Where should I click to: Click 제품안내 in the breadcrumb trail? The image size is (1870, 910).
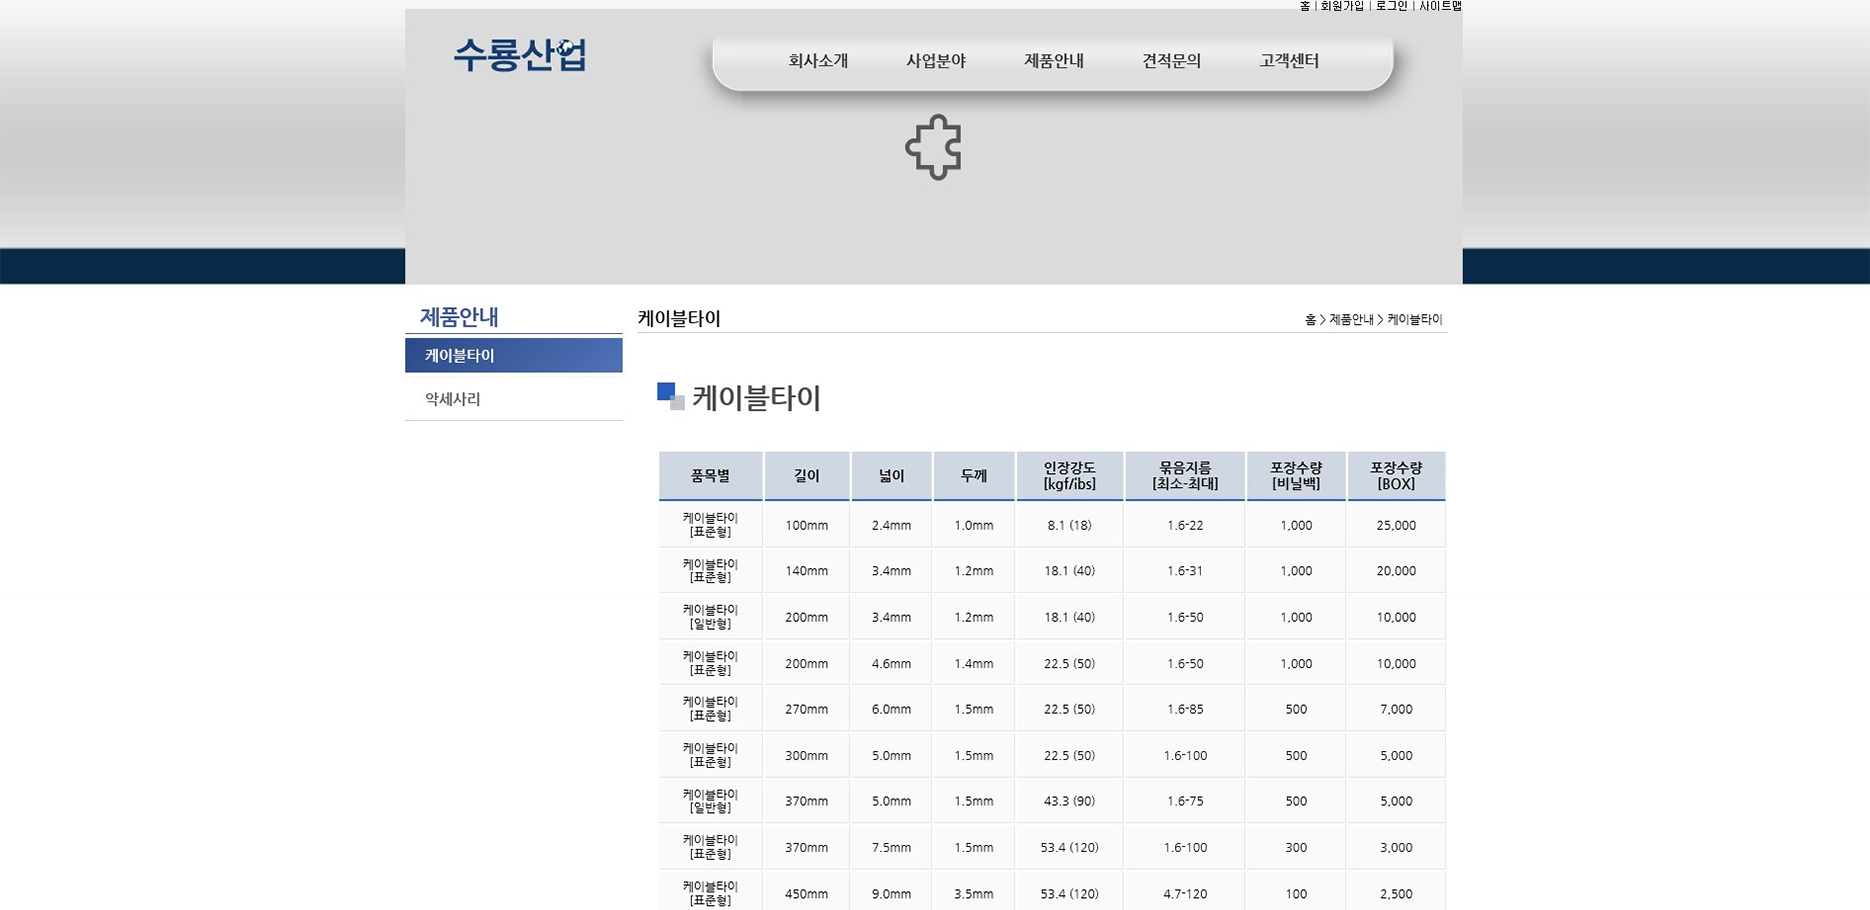pyautogui.click(x=1351, y=320)
